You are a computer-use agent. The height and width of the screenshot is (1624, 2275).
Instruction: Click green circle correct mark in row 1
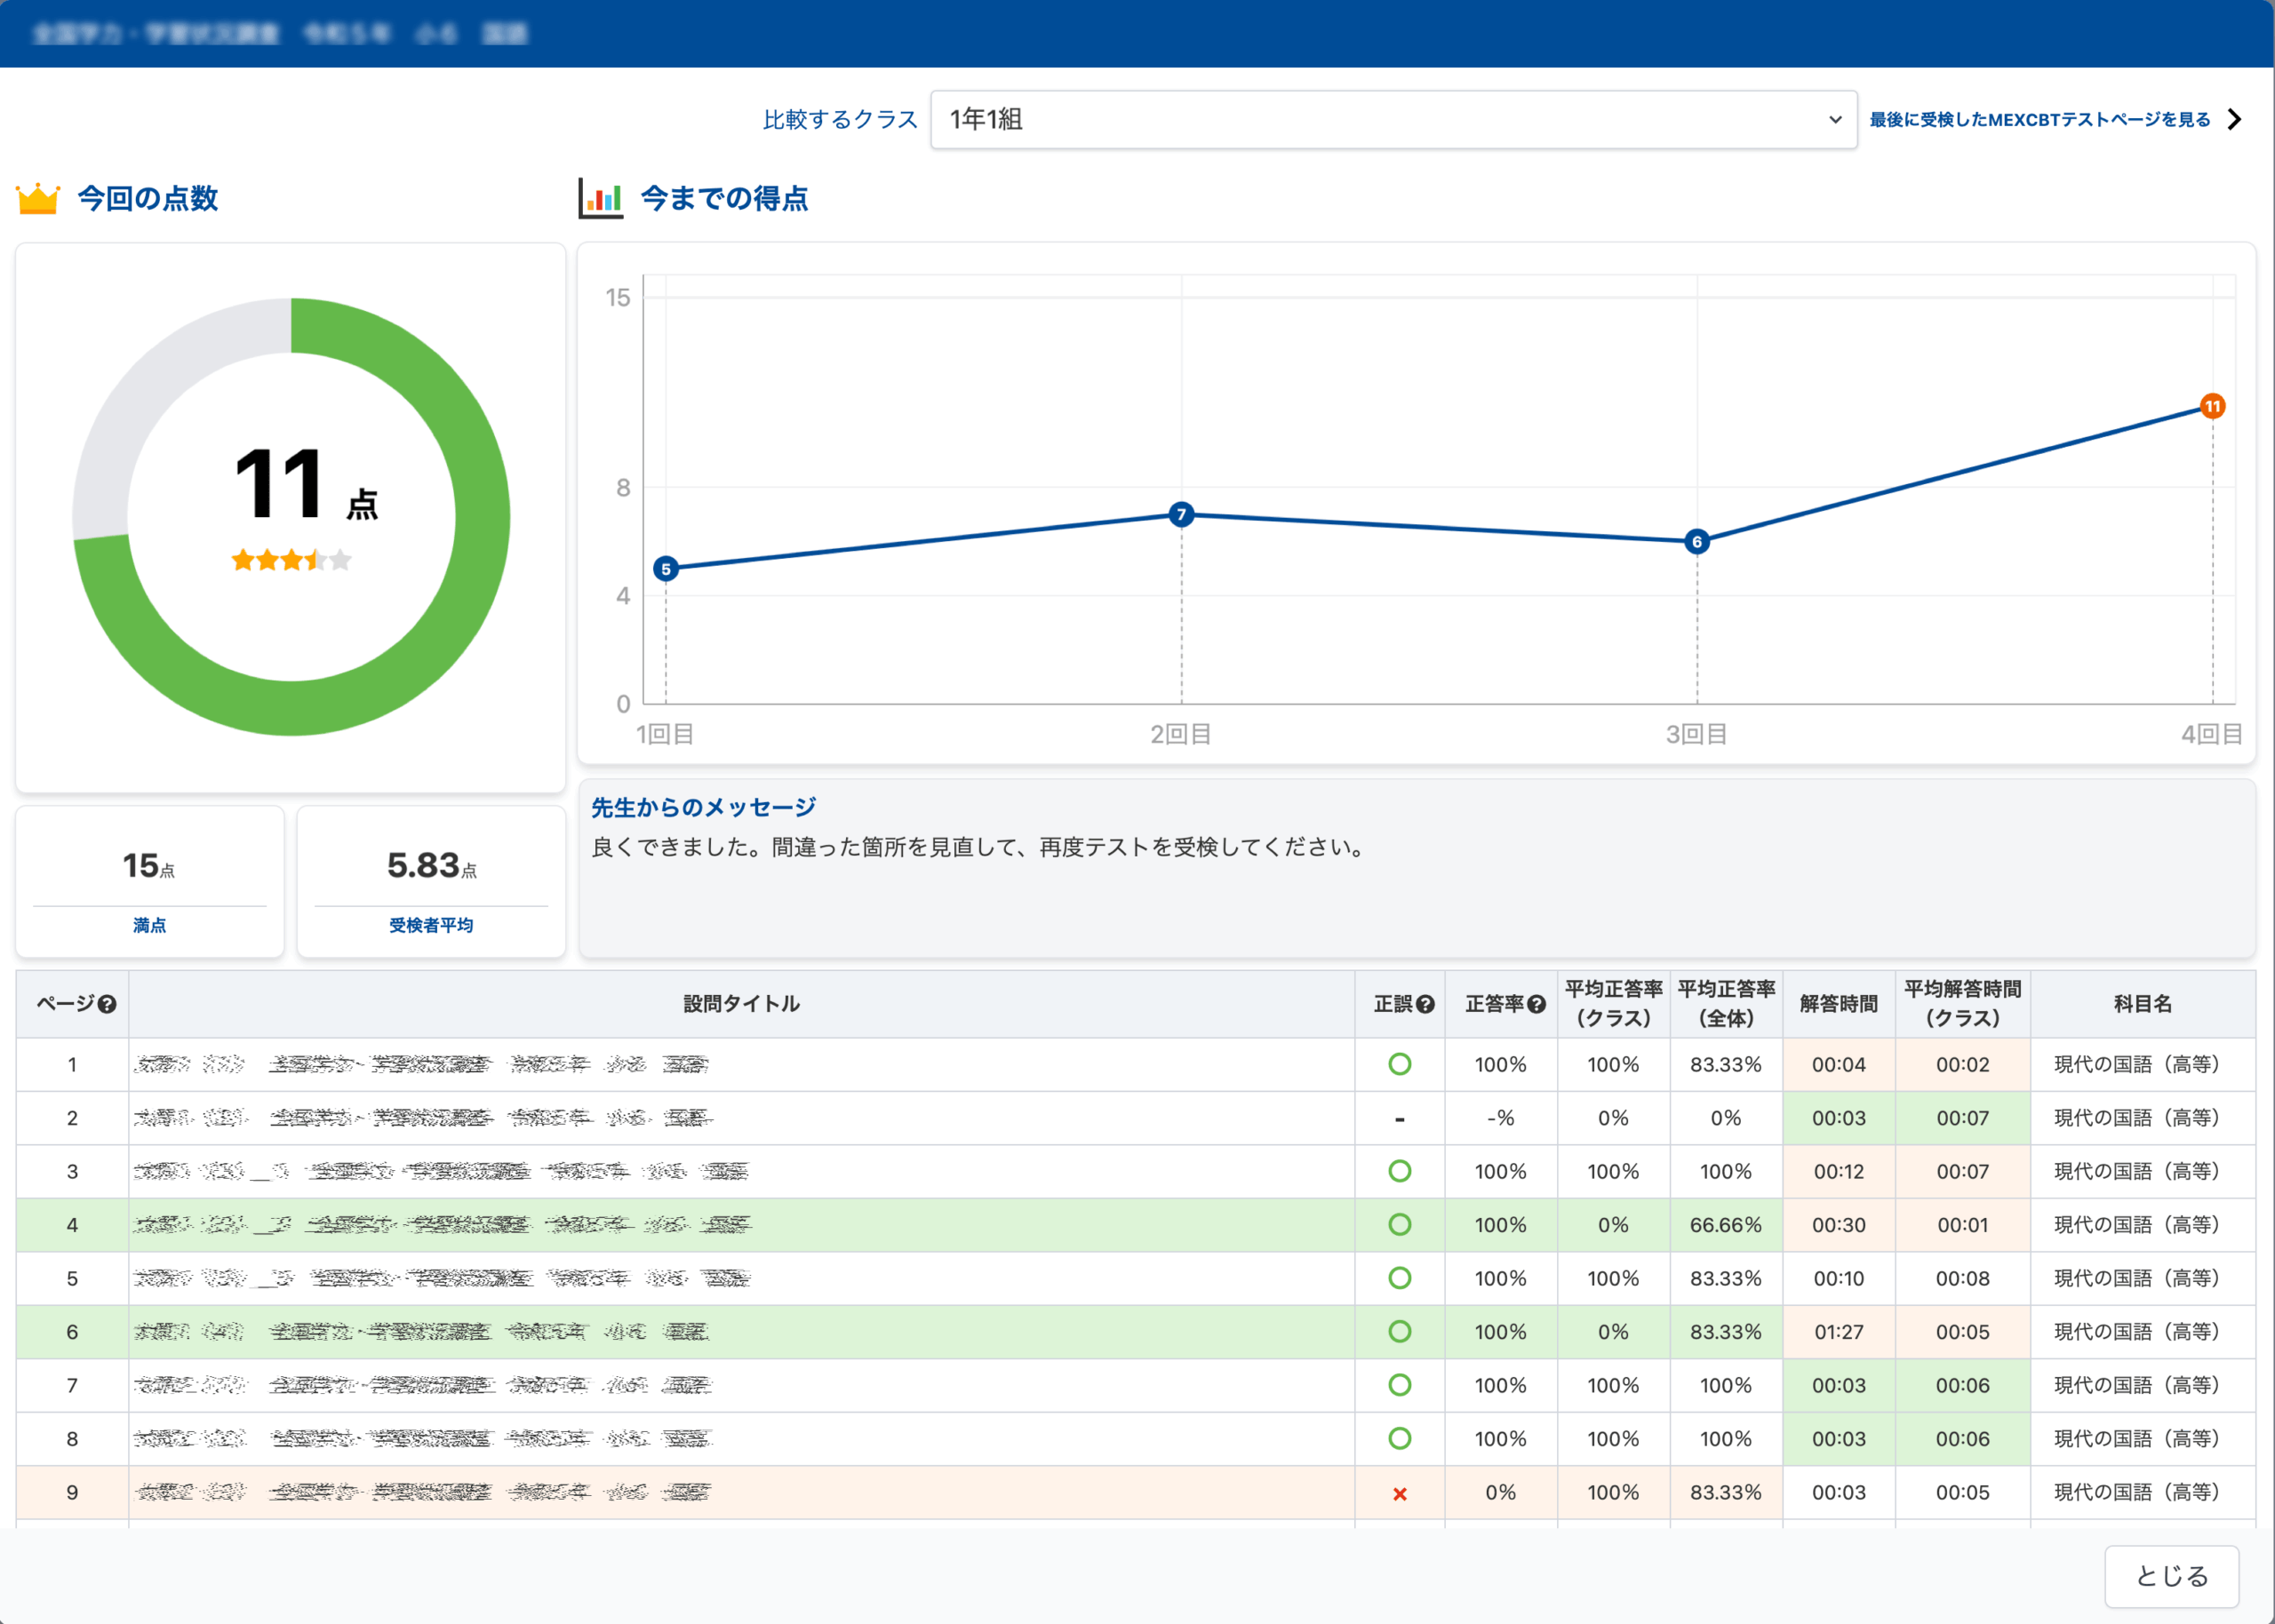[x=1400, y=1064]
